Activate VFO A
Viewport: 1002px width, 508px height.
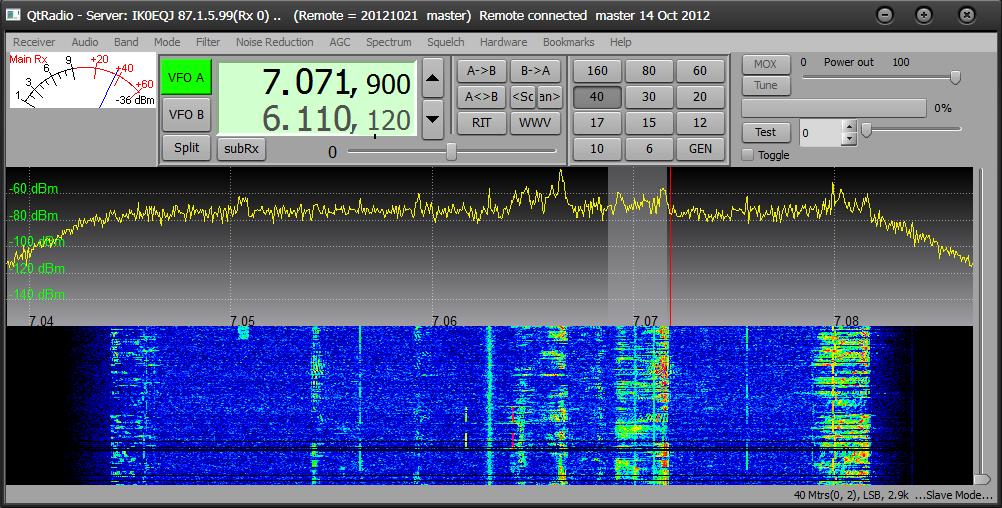pyautogui.click(x=186, y=77)
